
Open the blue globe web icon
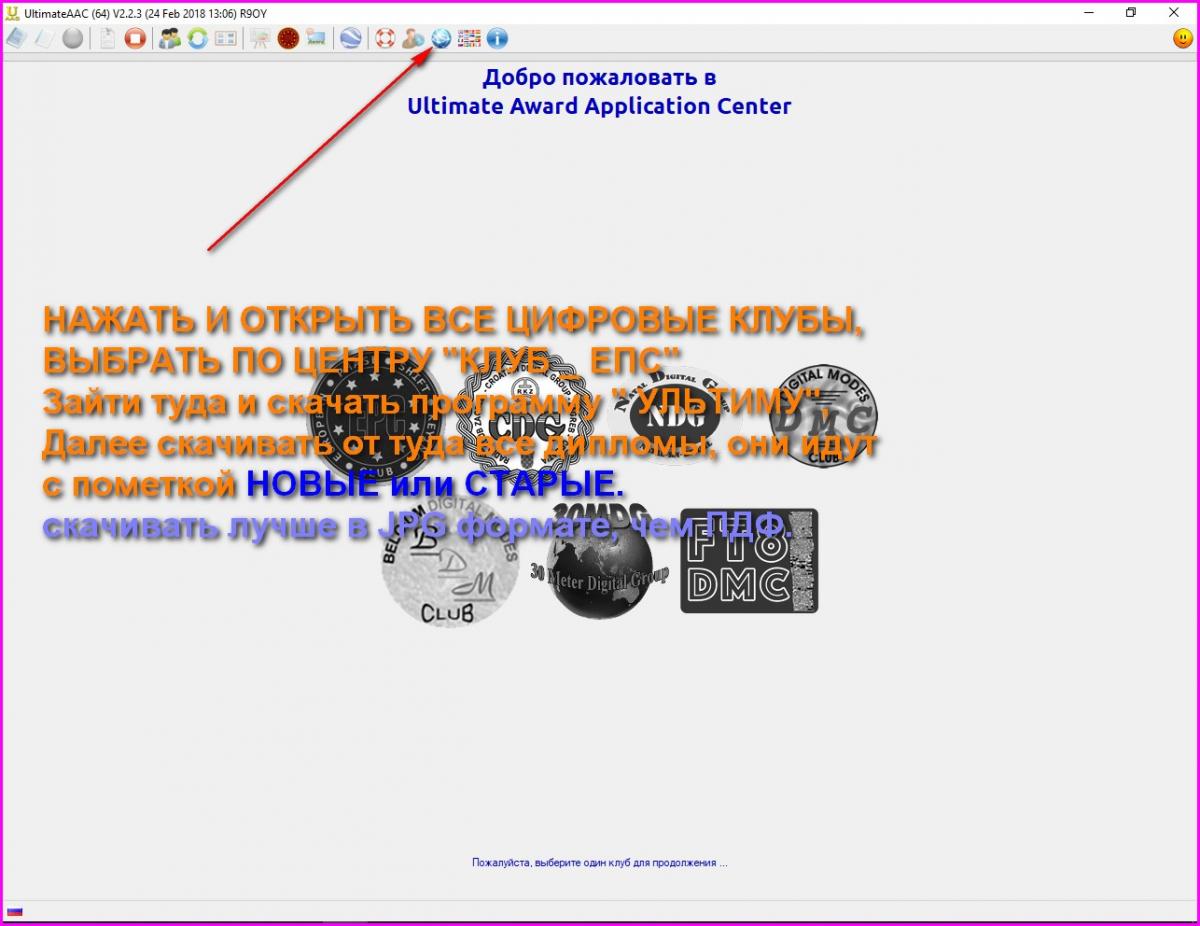pyautogui.click(x=441, y=39)
